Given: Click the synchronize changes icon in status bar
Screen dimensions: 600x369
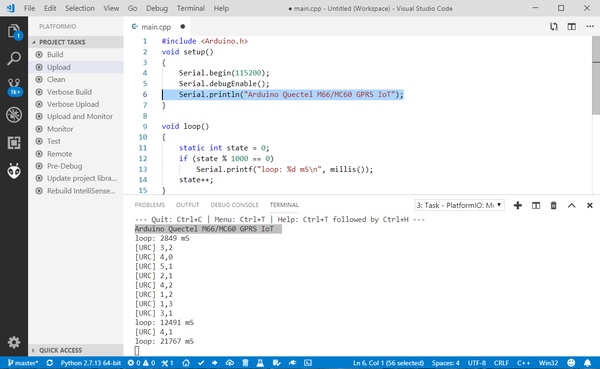Looking at the screenshot, I should 50,363.
